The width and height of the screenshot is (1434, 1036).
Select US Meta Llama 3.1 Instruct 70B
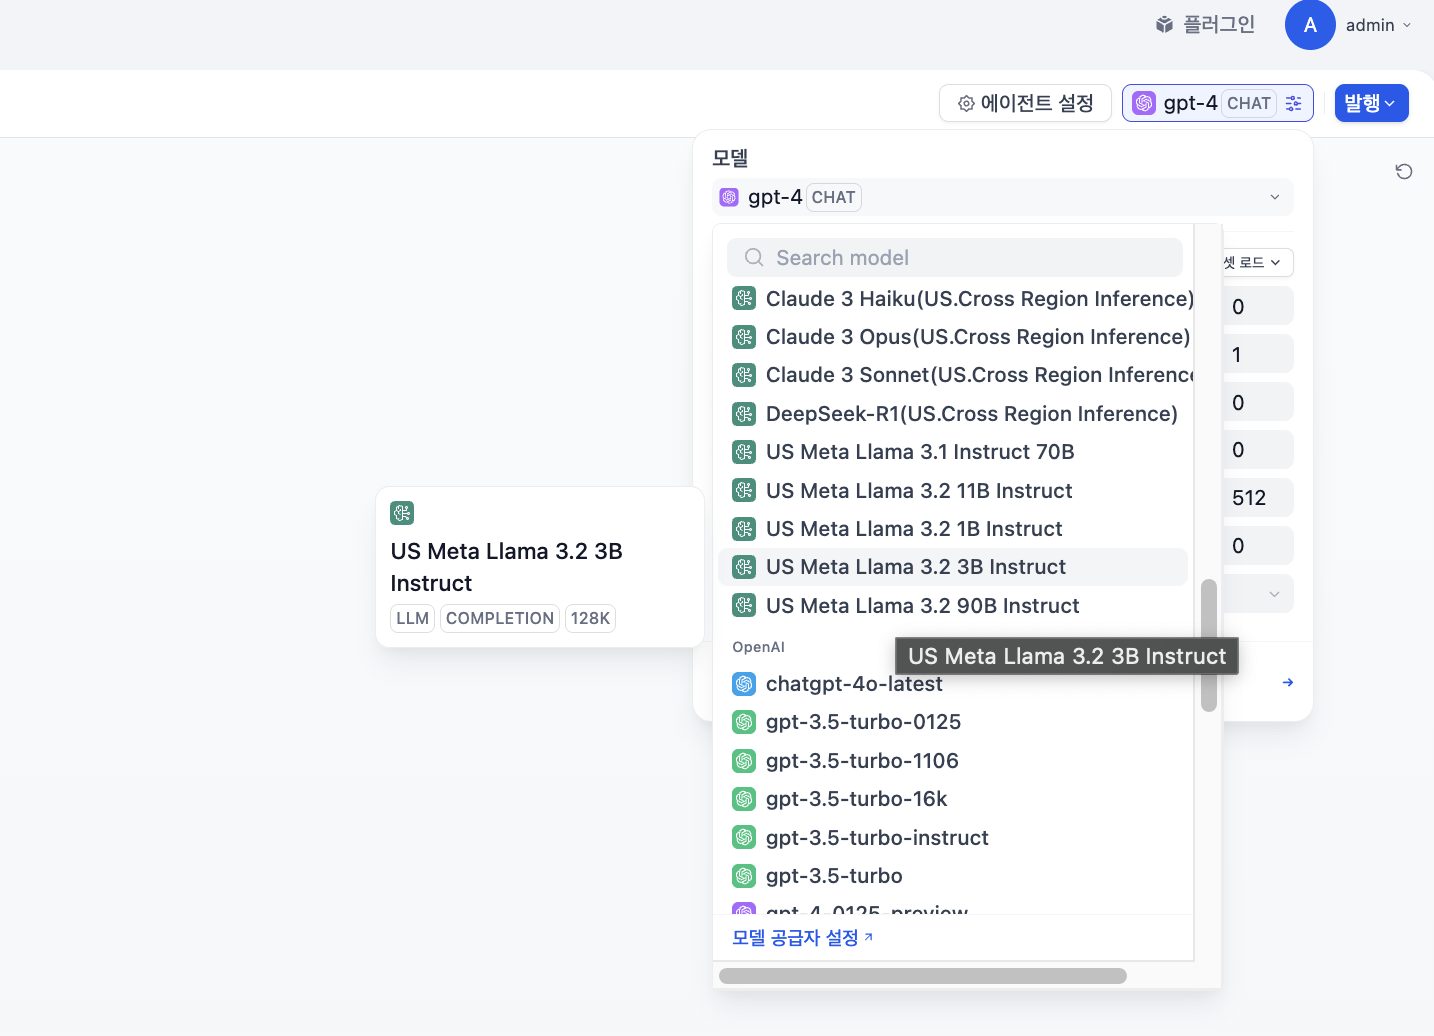(955, 452)
